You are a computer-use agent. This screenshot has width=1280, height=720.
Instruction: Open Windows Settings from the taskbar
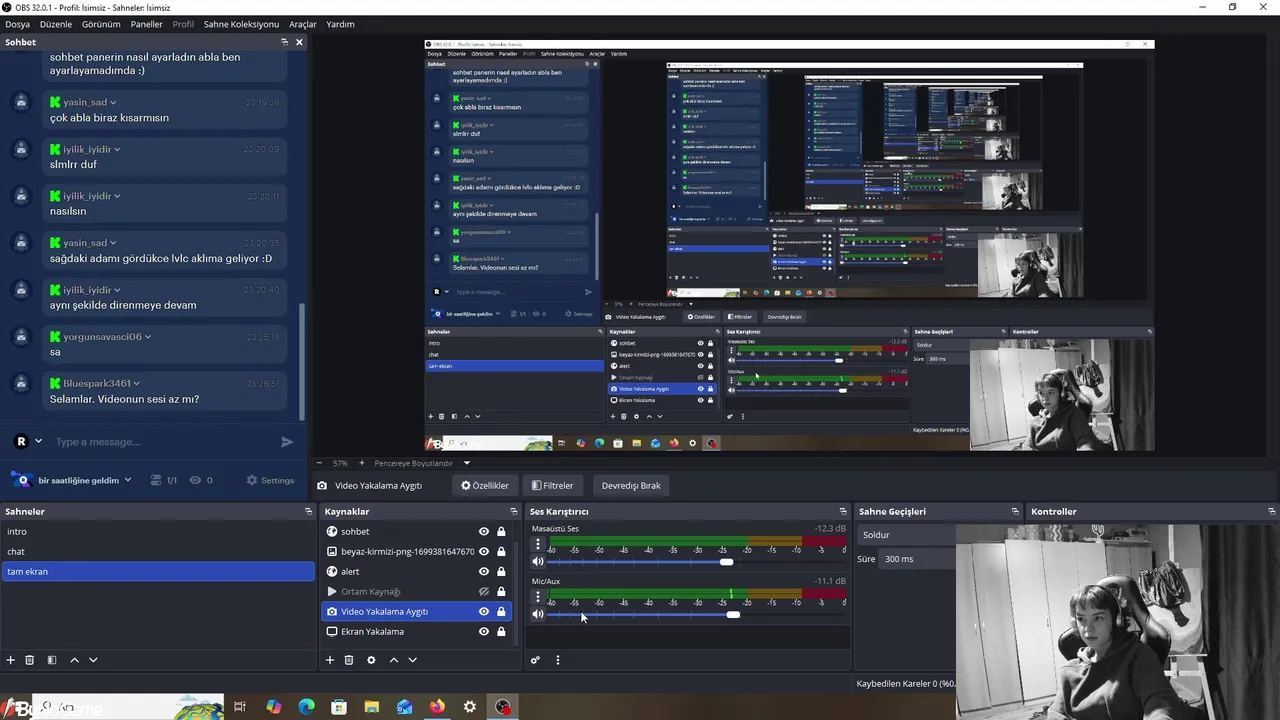[x=470, y=707]
